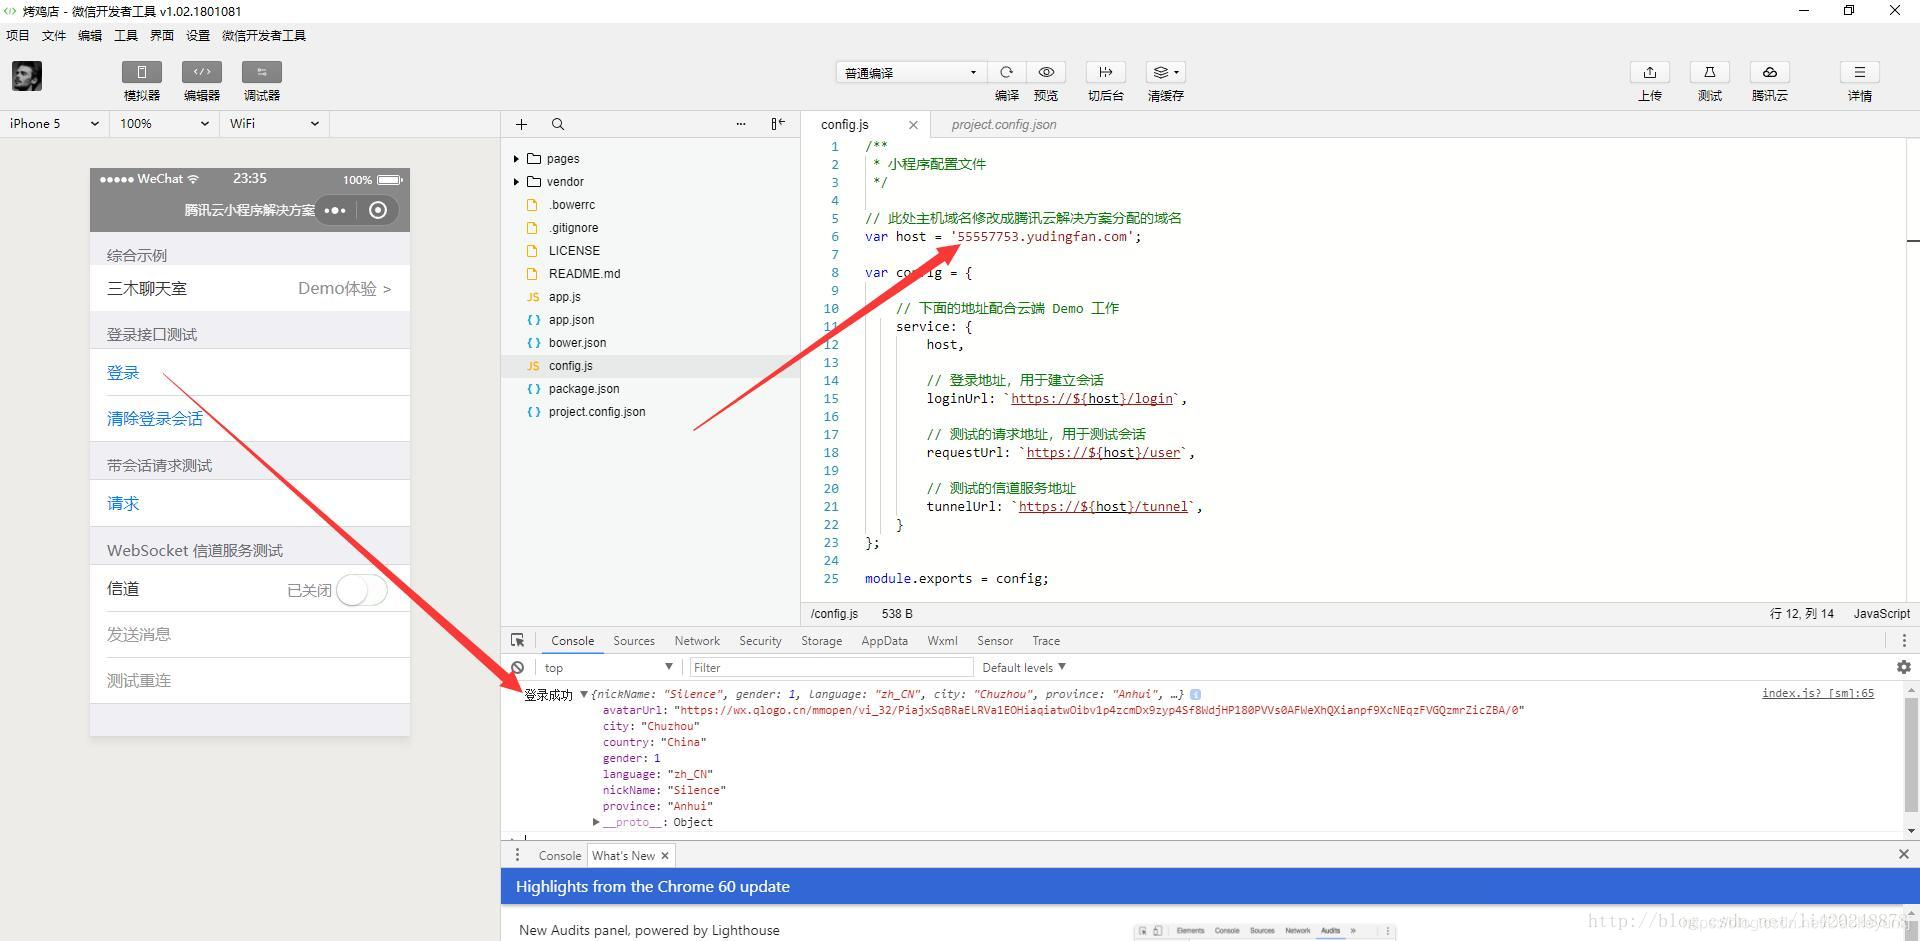Open devtools more options vertical dots
This screenshot has height=941, width=1920.
1904,640
